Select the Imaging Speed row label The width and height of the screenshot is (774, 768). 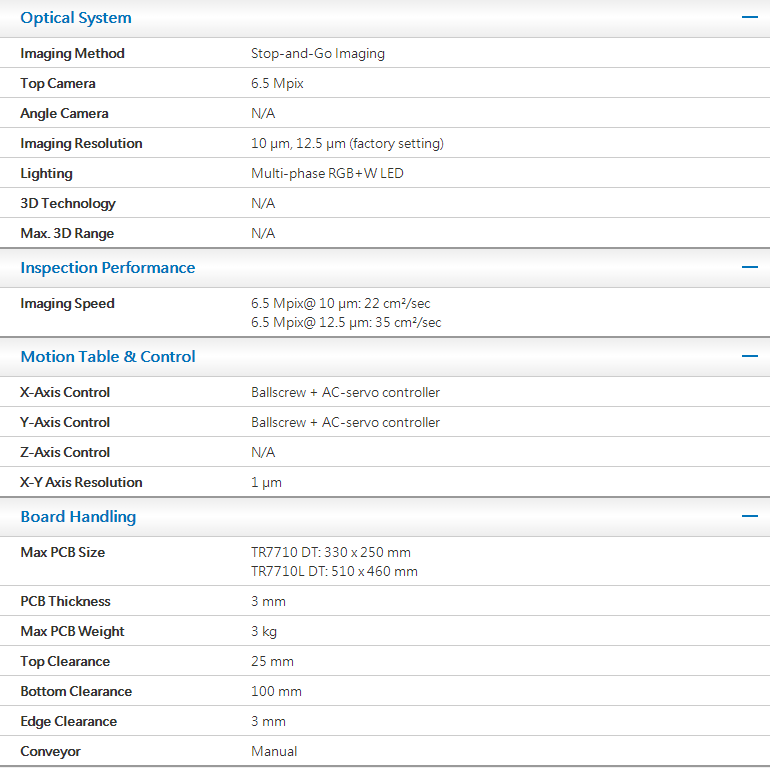[68, 303]
